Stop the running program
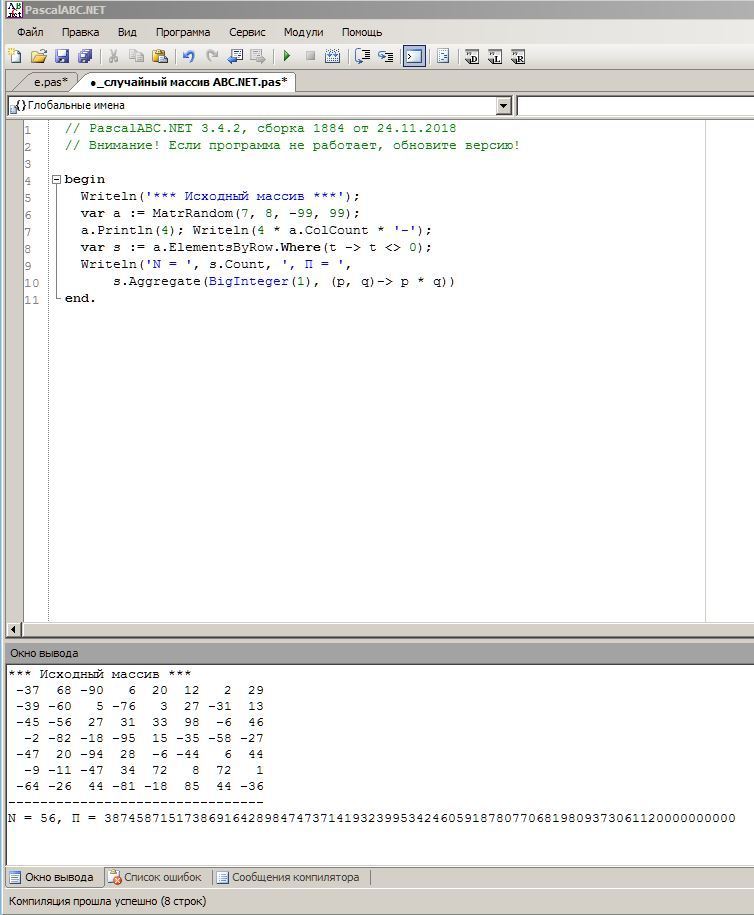754x915 pixels. tap(310, 56)
